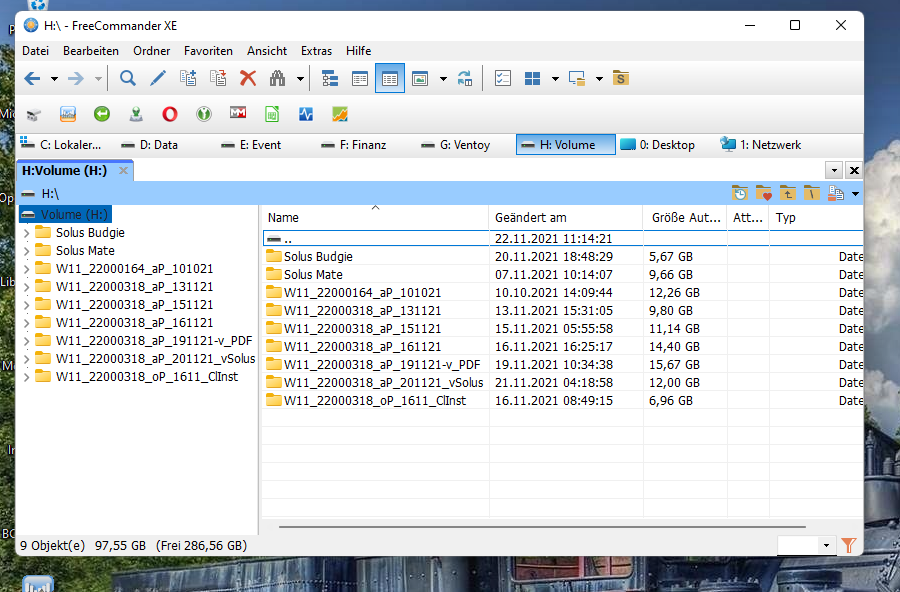The image size is (900, 592).
Task: Open the 0: Desktop location
Action: [x=658, y=145]
